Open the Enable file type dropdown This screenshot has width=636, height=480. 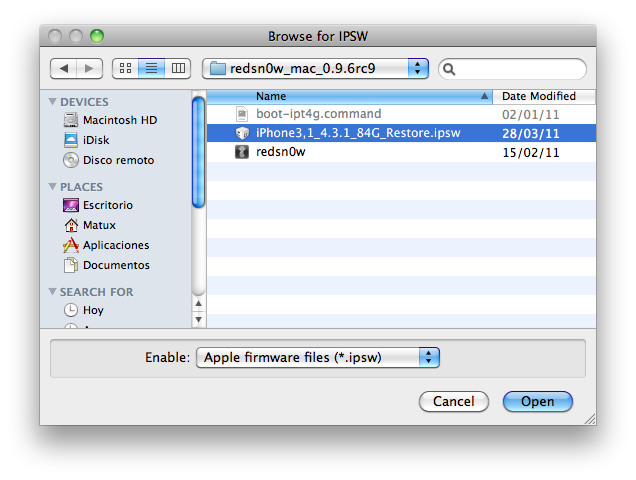318,357
